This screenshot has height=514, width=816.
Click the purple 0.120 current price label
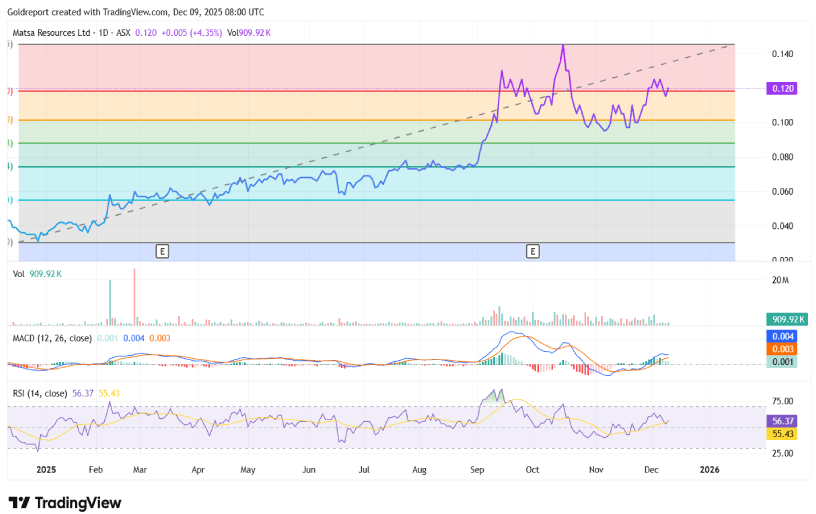pos(781,89)
